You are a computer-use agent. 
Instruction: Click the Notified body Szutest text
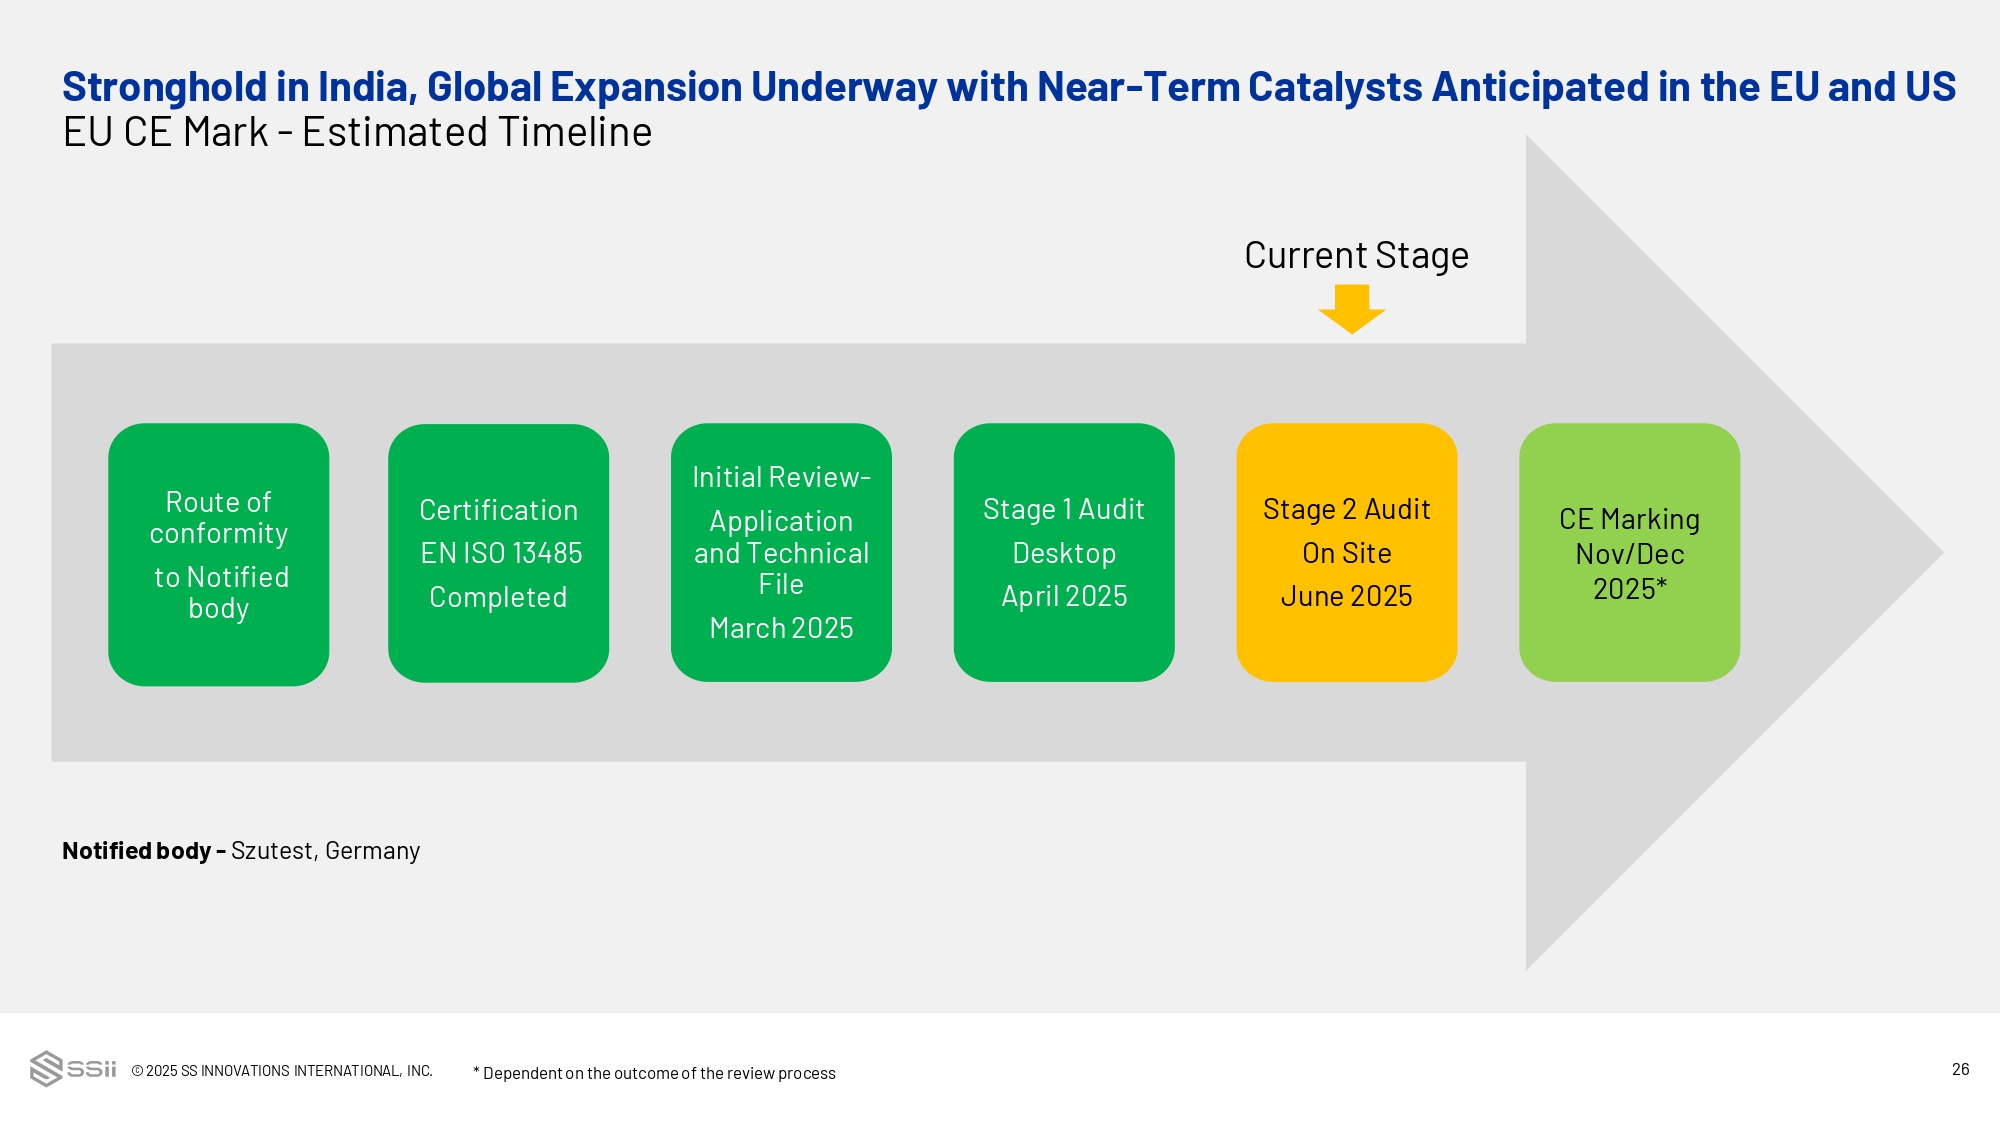click(241, 851)
